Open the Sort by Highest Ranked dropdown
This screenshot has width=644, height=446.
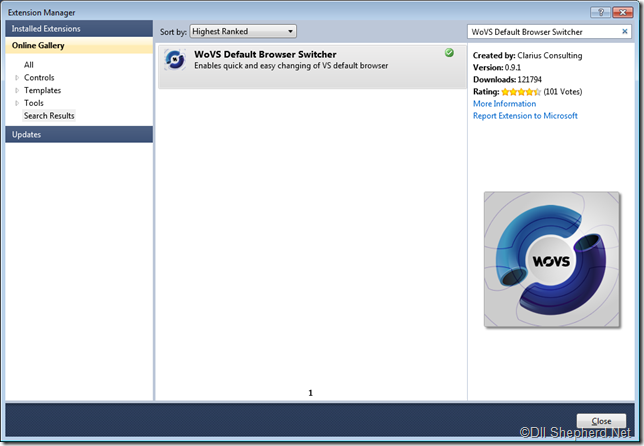243,32
